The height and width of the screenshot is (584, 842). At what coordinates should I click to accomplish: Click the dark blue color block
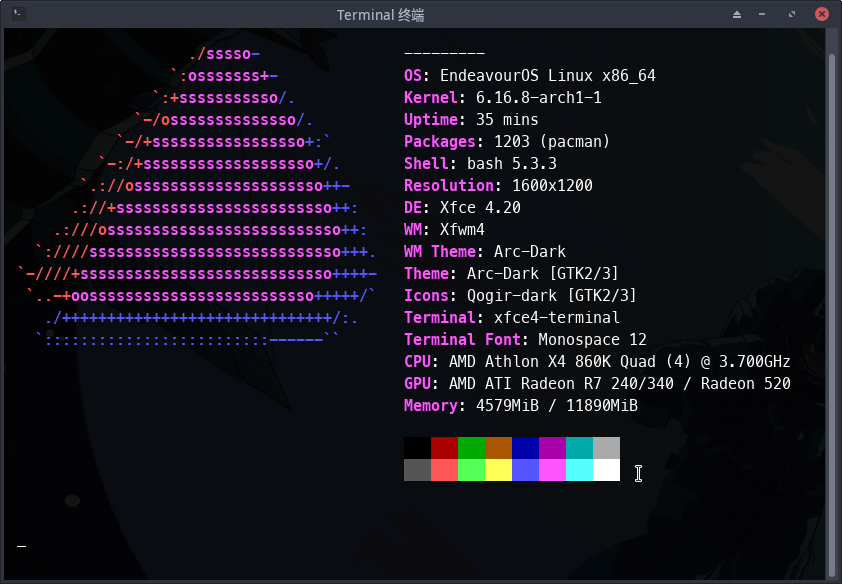[525, 448]
